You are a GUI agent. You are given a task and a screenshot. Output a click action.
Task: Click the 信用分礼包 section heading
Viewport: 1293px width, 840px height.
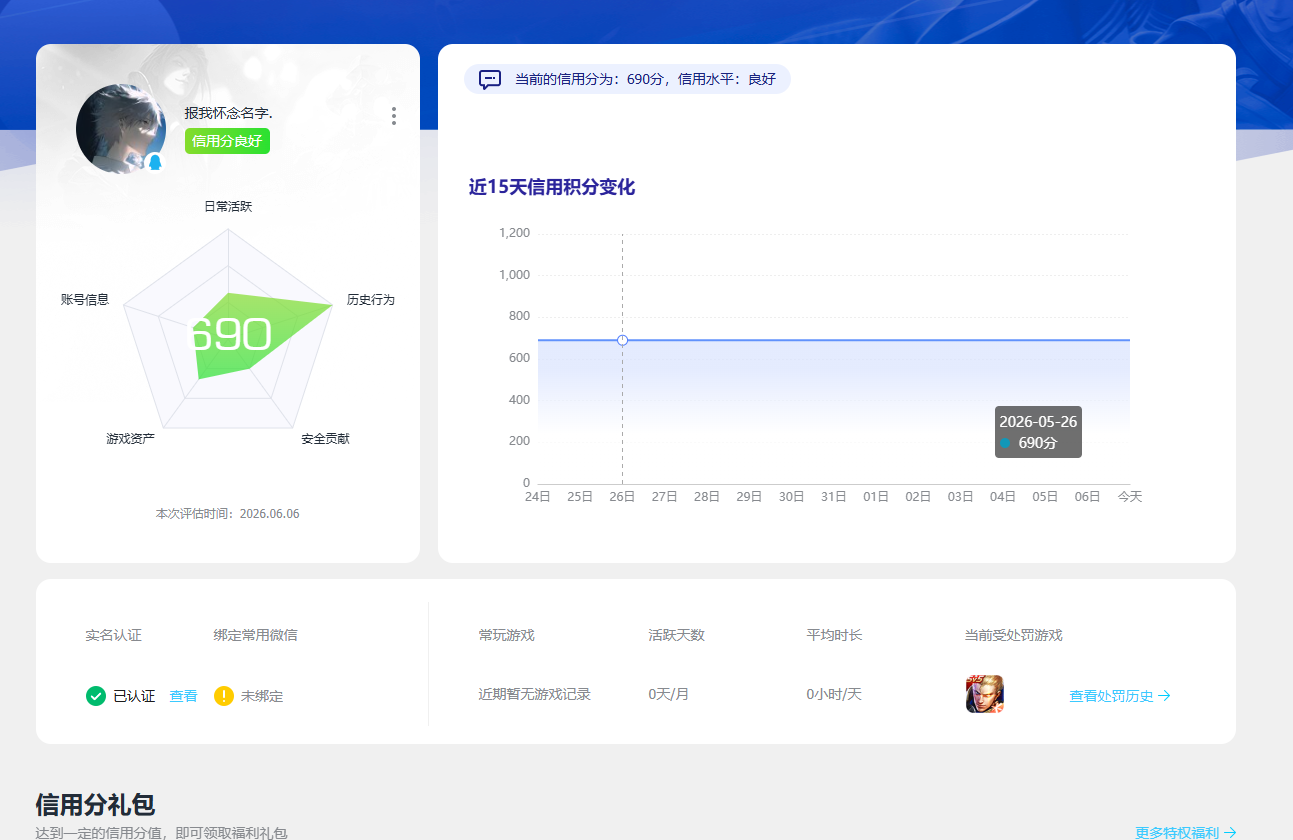coord(95,804)
